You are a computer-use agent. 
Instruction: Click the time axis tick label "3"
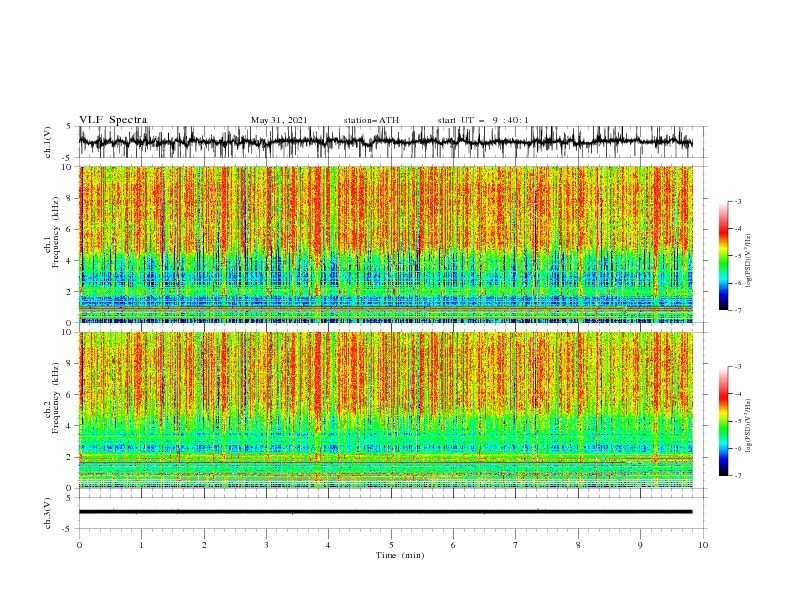(x=266, y=545)
